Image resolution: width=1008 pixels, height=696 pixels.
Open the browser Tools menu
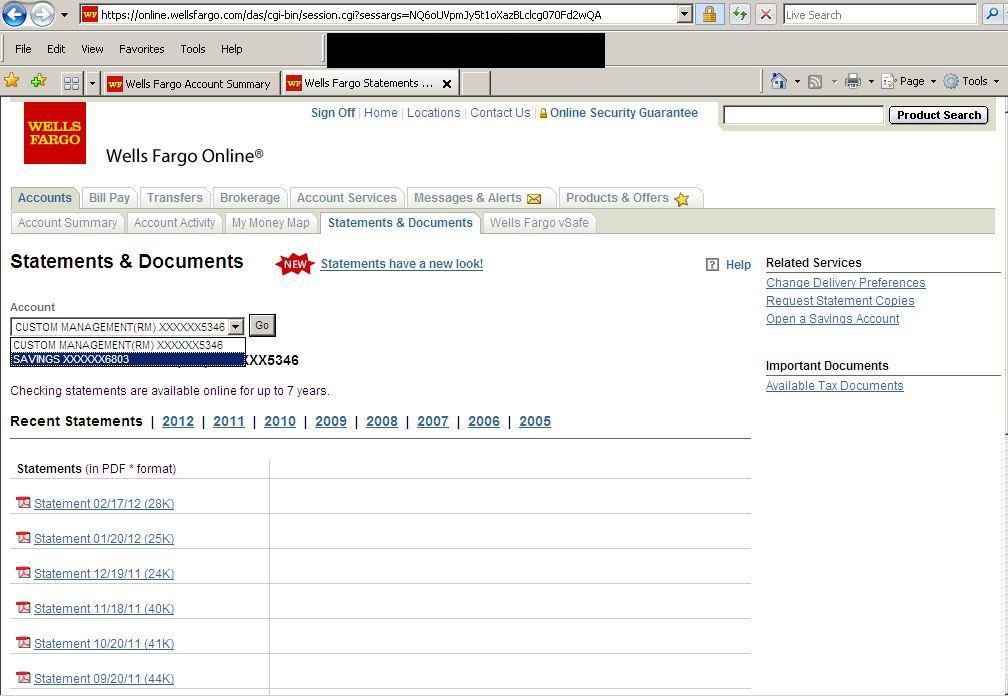(192, 49)
